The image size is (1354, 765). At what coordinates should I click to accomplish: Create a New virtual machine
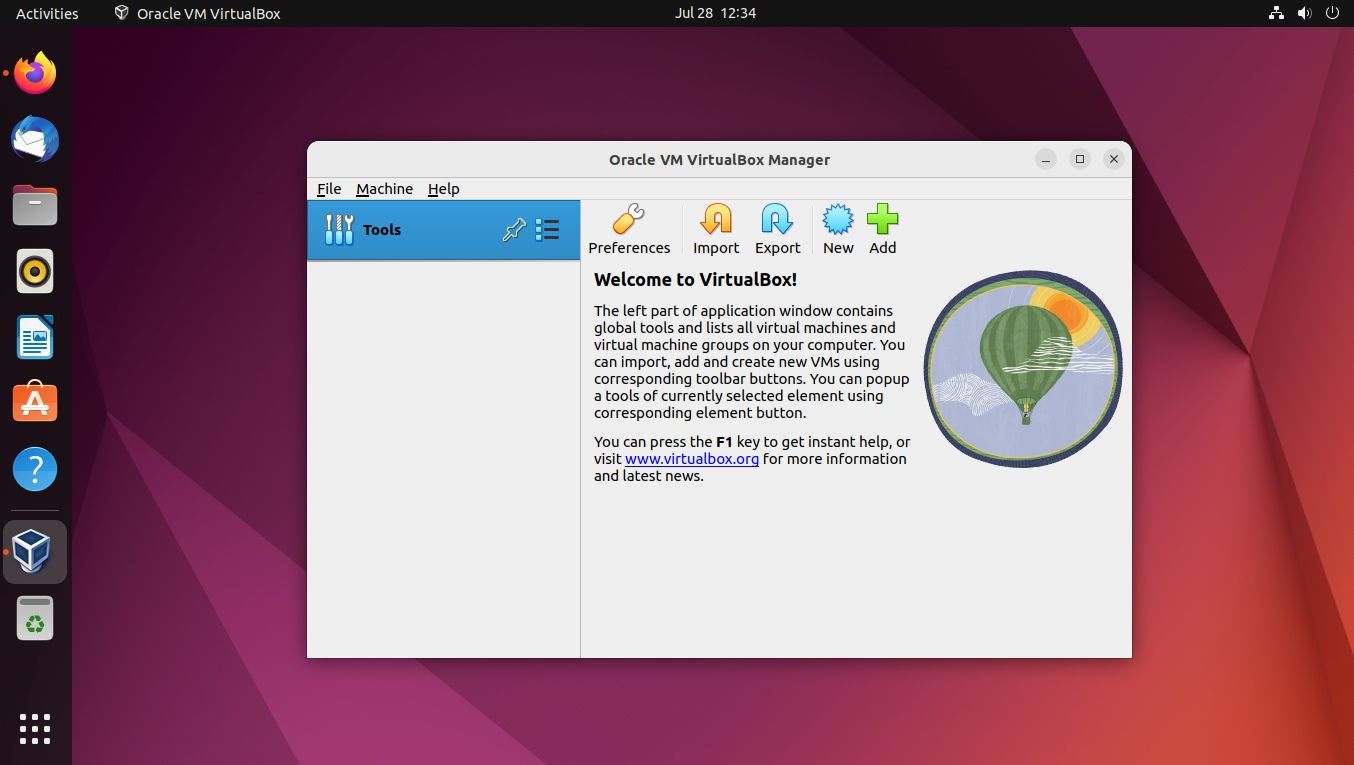point(838,230)
